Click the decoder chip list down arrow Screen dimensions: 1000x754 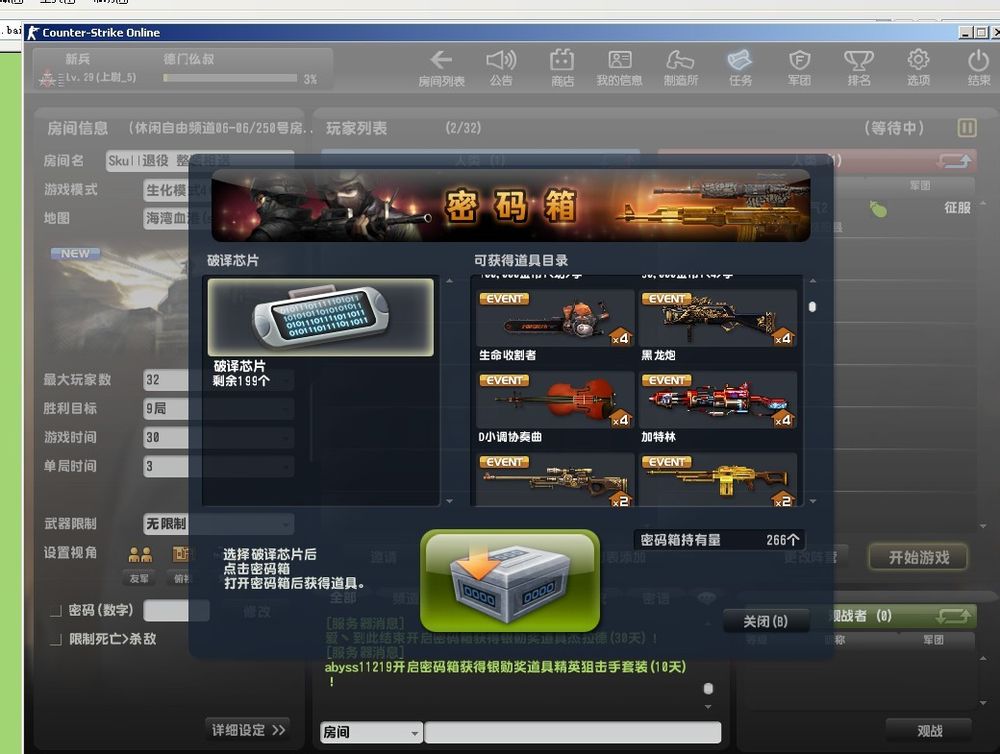coord(450,501)
